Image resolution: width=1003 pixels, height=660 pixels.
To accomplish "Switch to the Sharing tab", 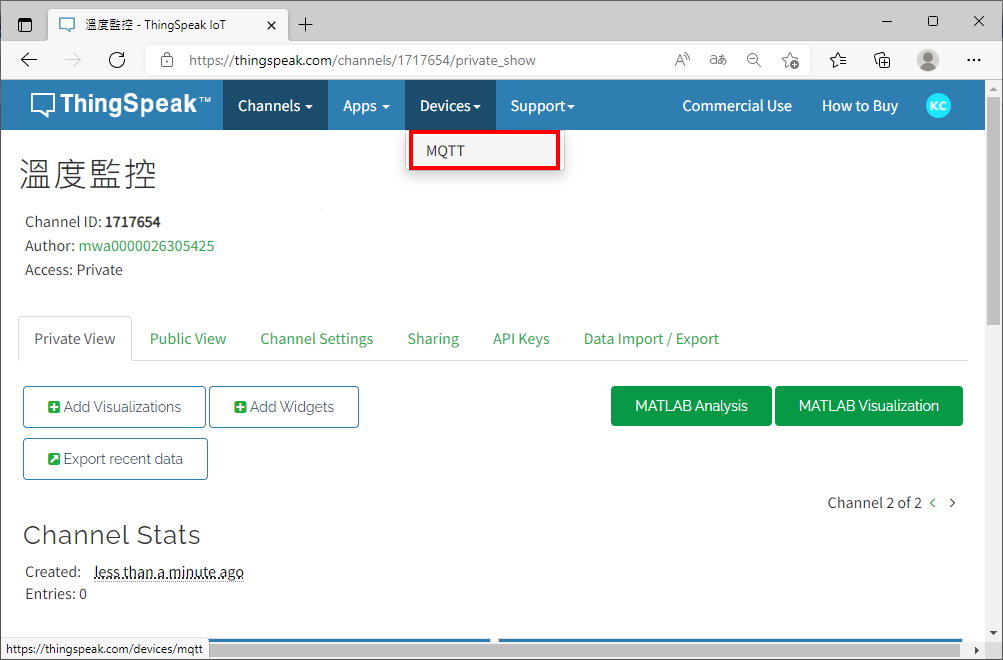I will click(433, 338).
